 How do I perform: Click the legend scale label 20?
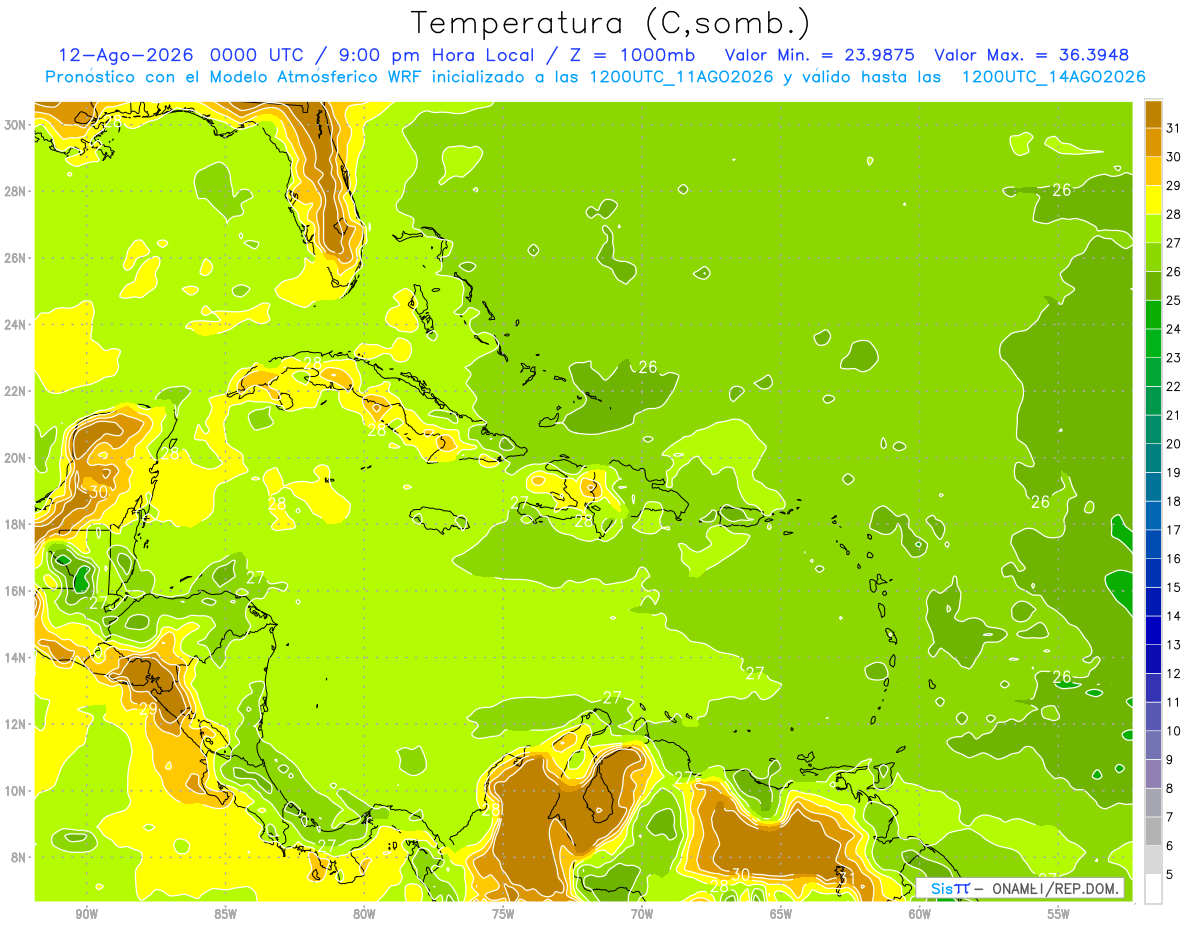click(1173, 444)
